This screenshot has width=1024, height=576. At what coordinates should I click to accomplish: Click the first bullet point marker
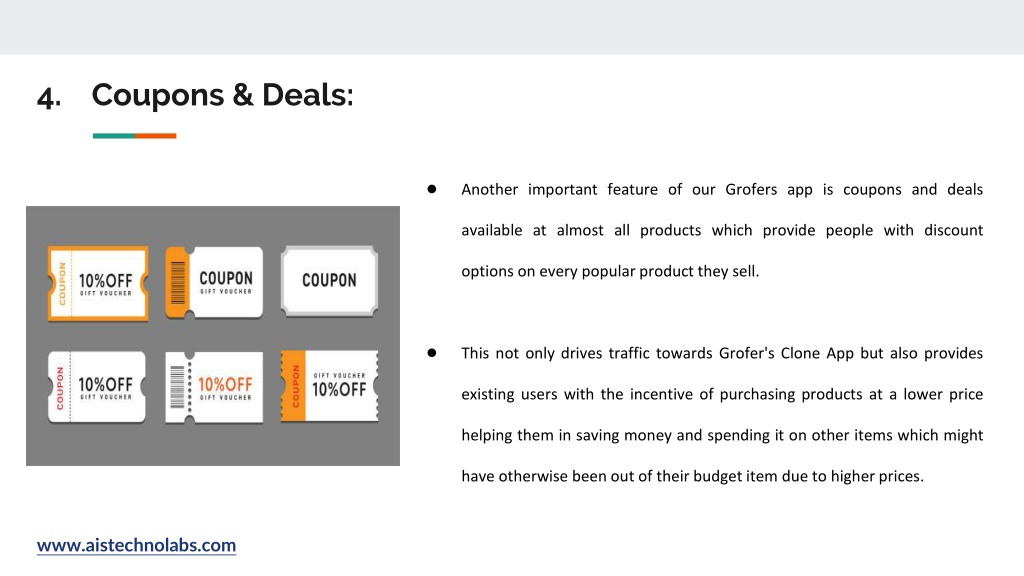click(432, 189)
